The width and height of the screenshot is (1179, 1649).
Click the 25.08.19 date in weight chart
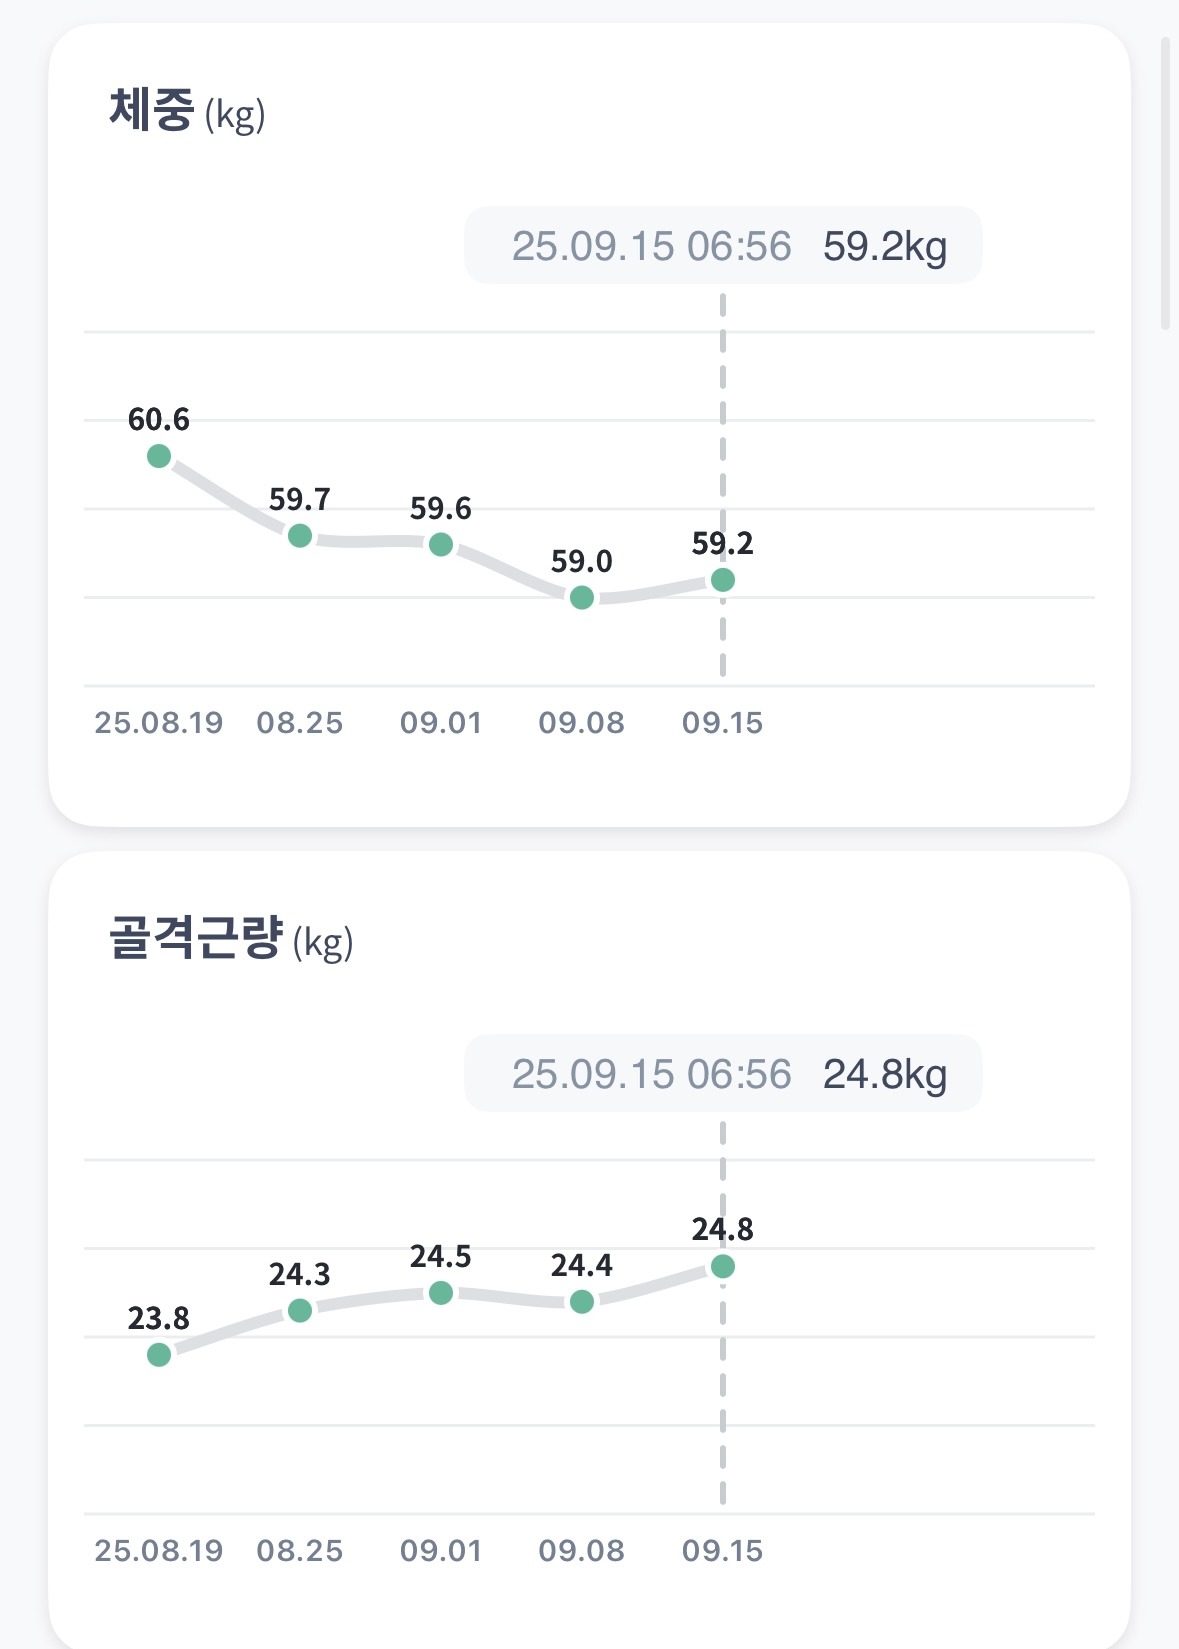click(159, 723)
